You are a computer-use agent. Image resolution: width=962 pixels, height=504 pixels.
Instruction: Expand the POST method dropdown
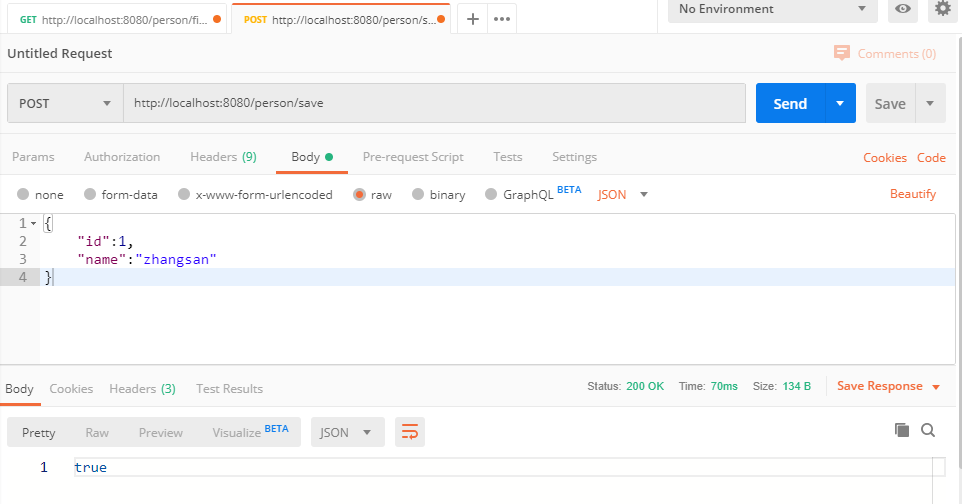(65, 103)
